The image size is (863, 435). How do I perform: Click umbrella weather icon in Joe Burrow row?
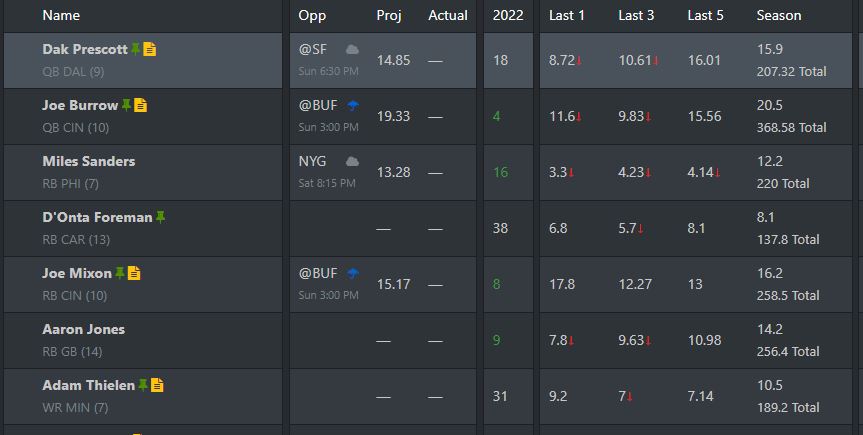[x=353, y=105]
